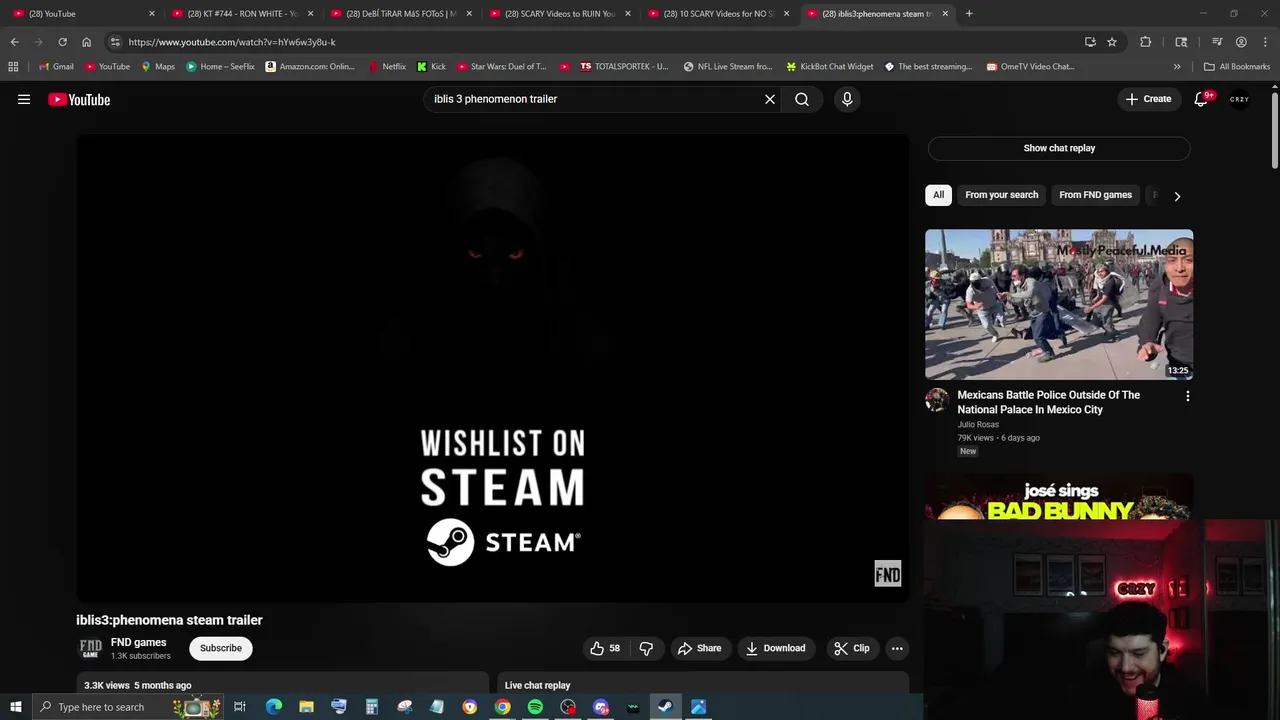Click the FND watermark in video player

[888, 573]
